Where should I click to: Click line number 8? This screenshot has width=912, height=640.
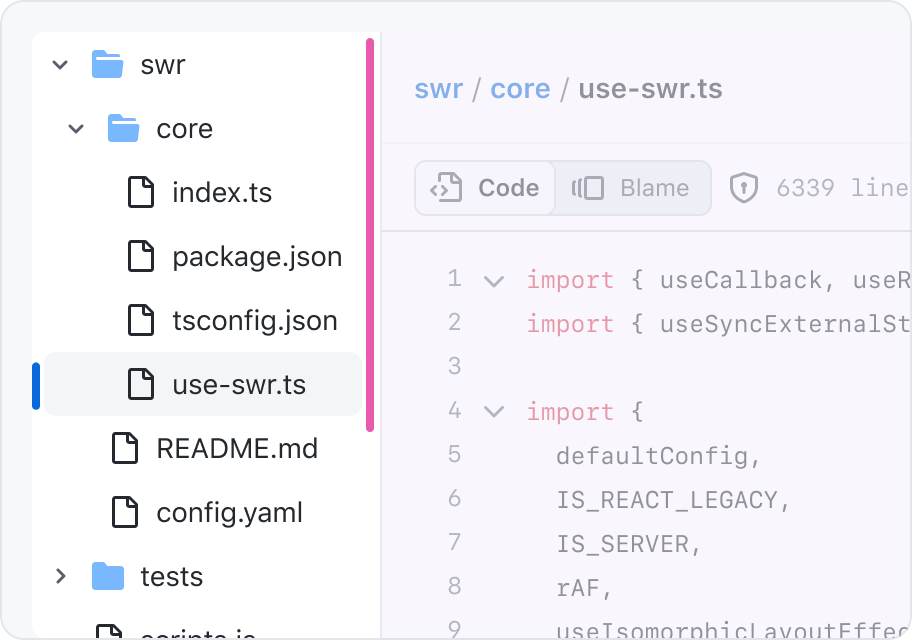pyautogui.click(x=455, y=586)
